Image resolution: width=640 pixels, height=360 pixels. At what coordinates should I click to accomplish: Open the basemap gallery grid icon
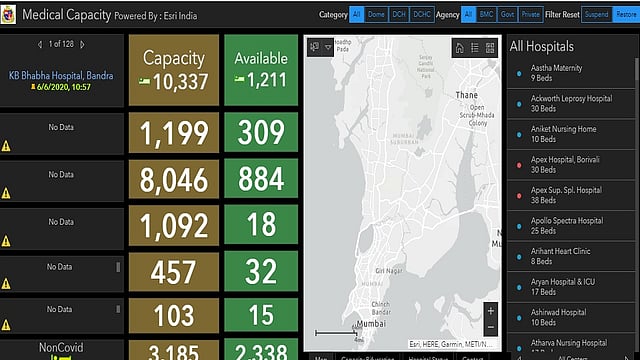coord(490,48)
